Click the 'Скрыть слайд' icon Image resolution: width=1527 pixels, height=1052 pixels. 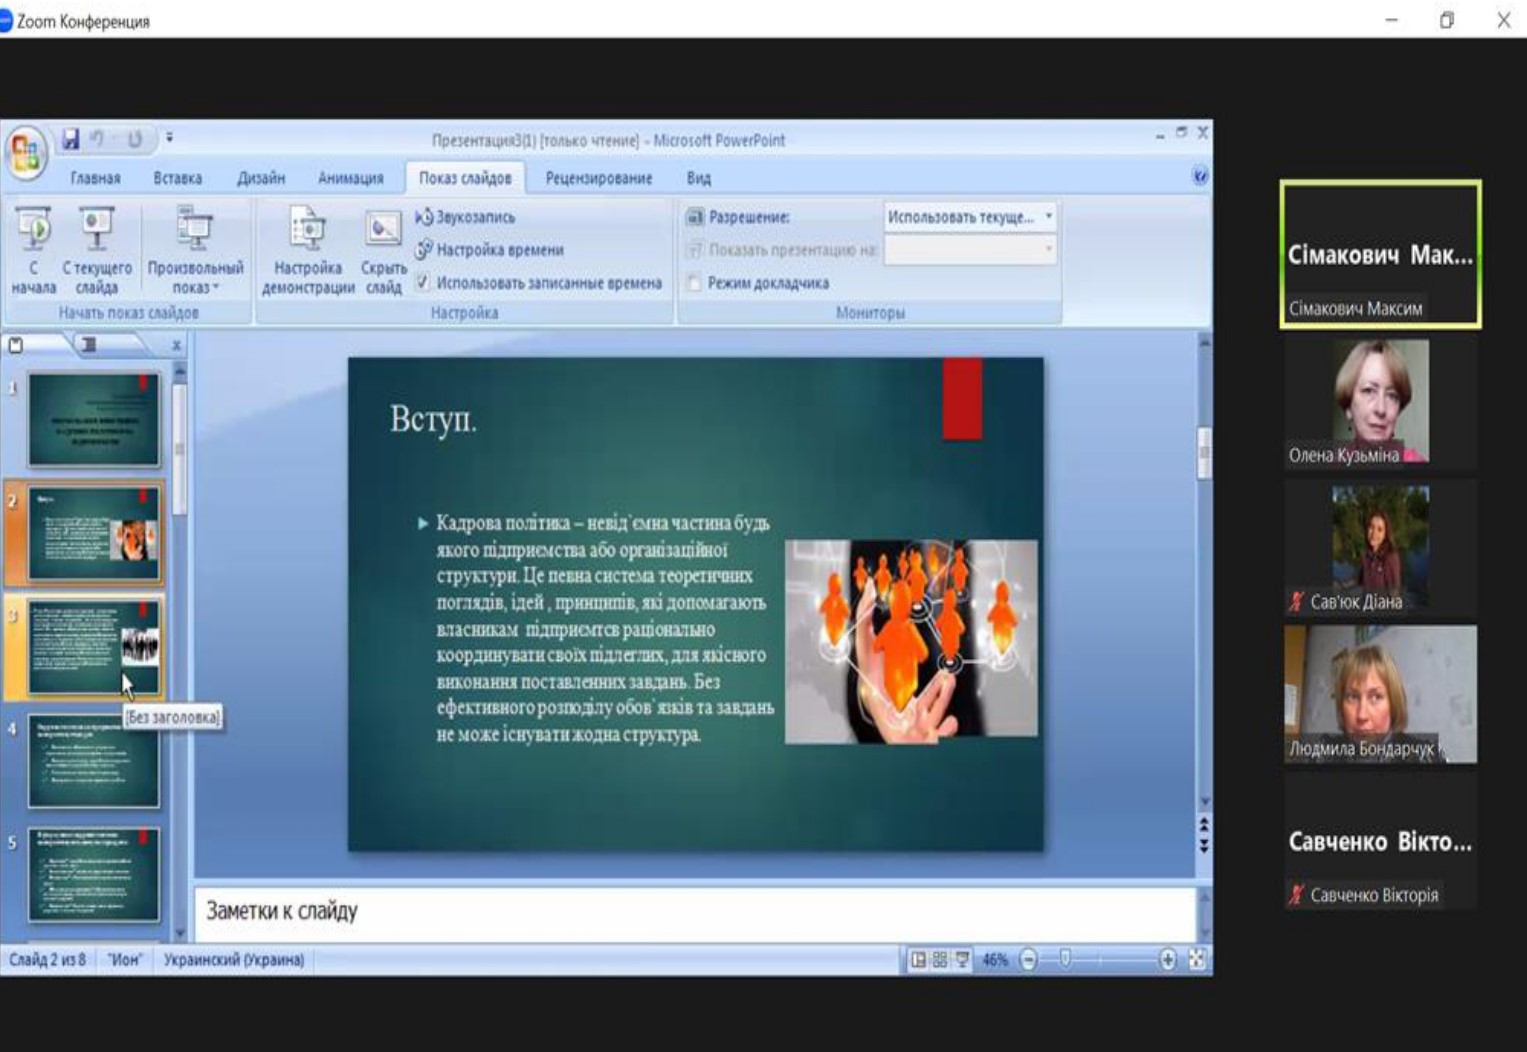(383, 230)
